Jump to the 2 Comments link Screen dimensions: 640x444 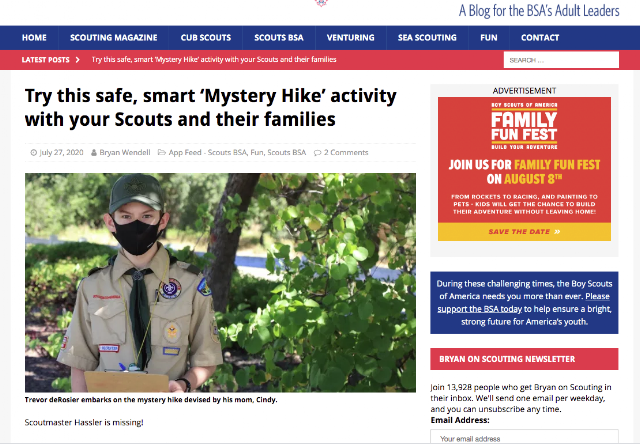pyautogui.click(x=346, y=152)
